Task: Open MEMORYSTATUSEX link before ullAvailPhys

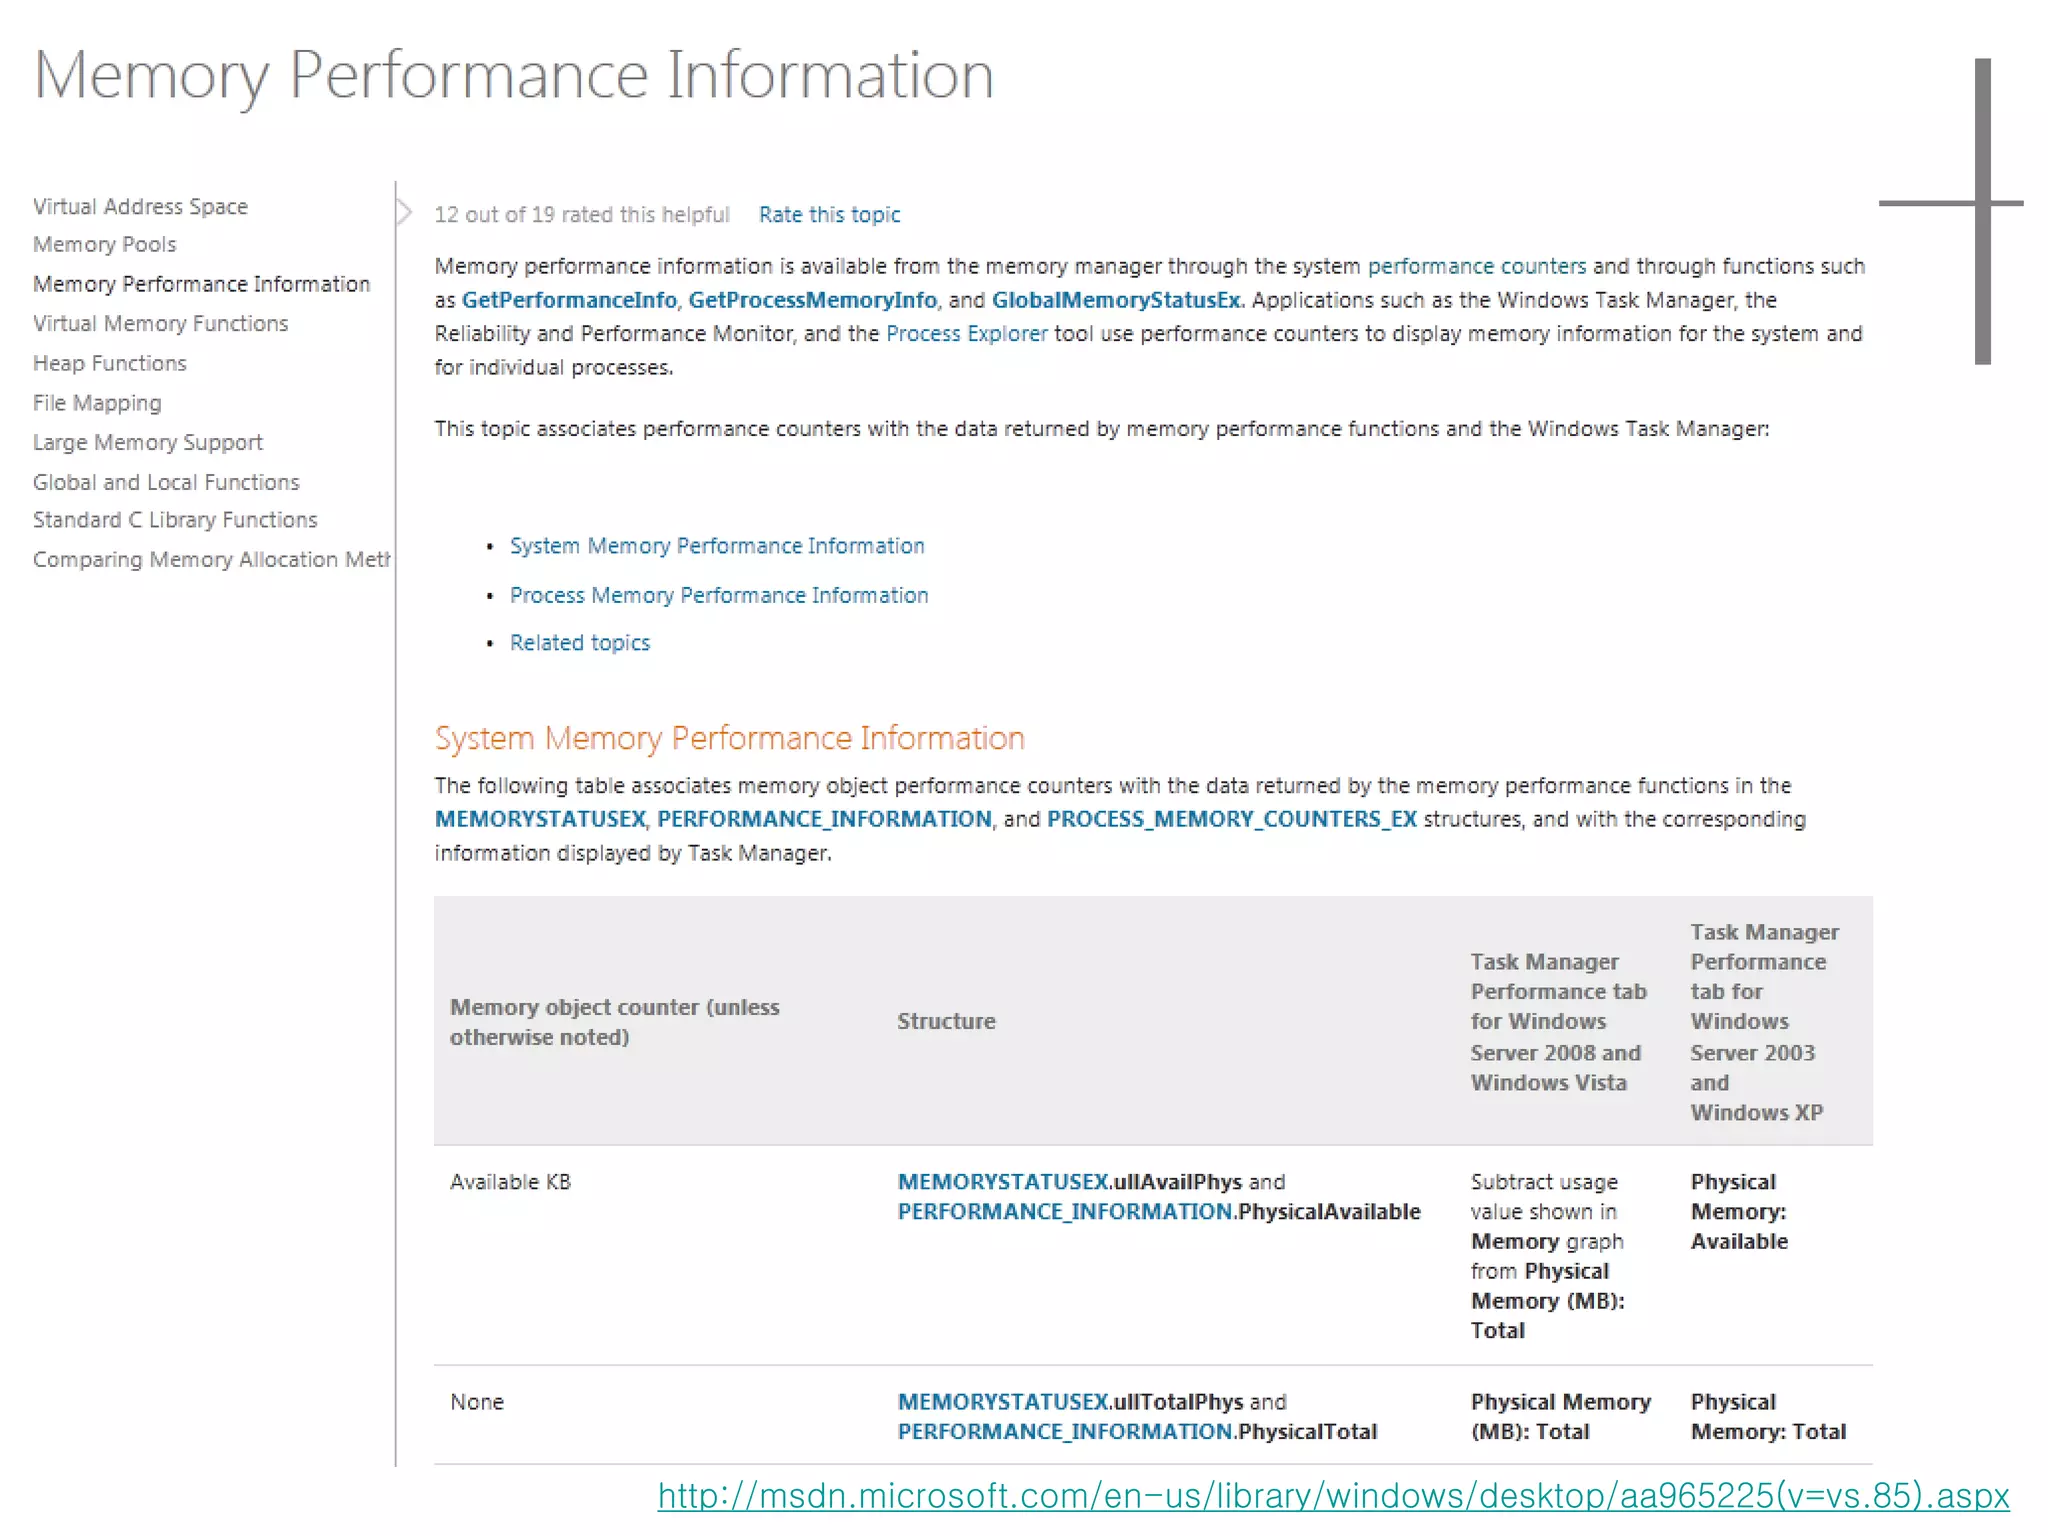Action: click(x=1002, y=1182)
